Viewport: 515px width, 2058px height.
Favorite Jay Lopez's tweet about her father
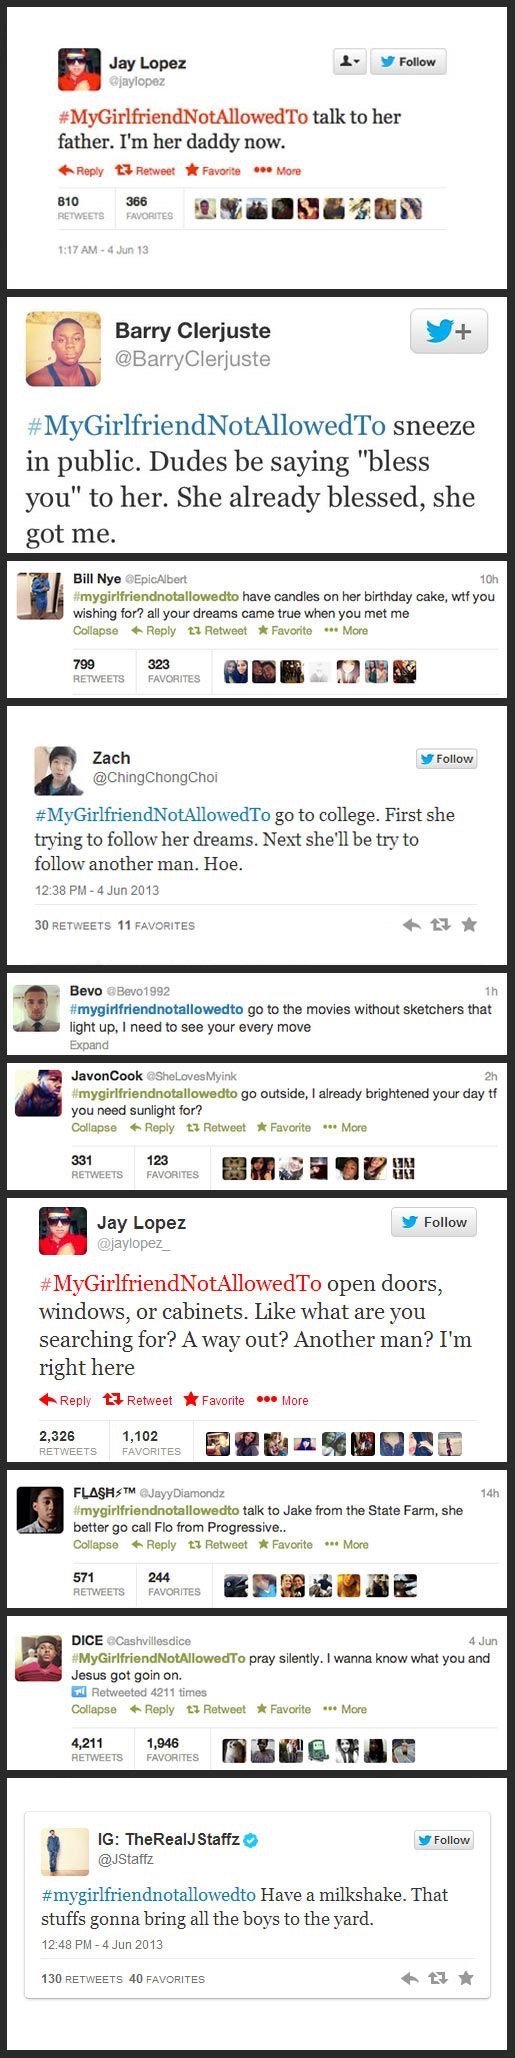coord(213,171)
